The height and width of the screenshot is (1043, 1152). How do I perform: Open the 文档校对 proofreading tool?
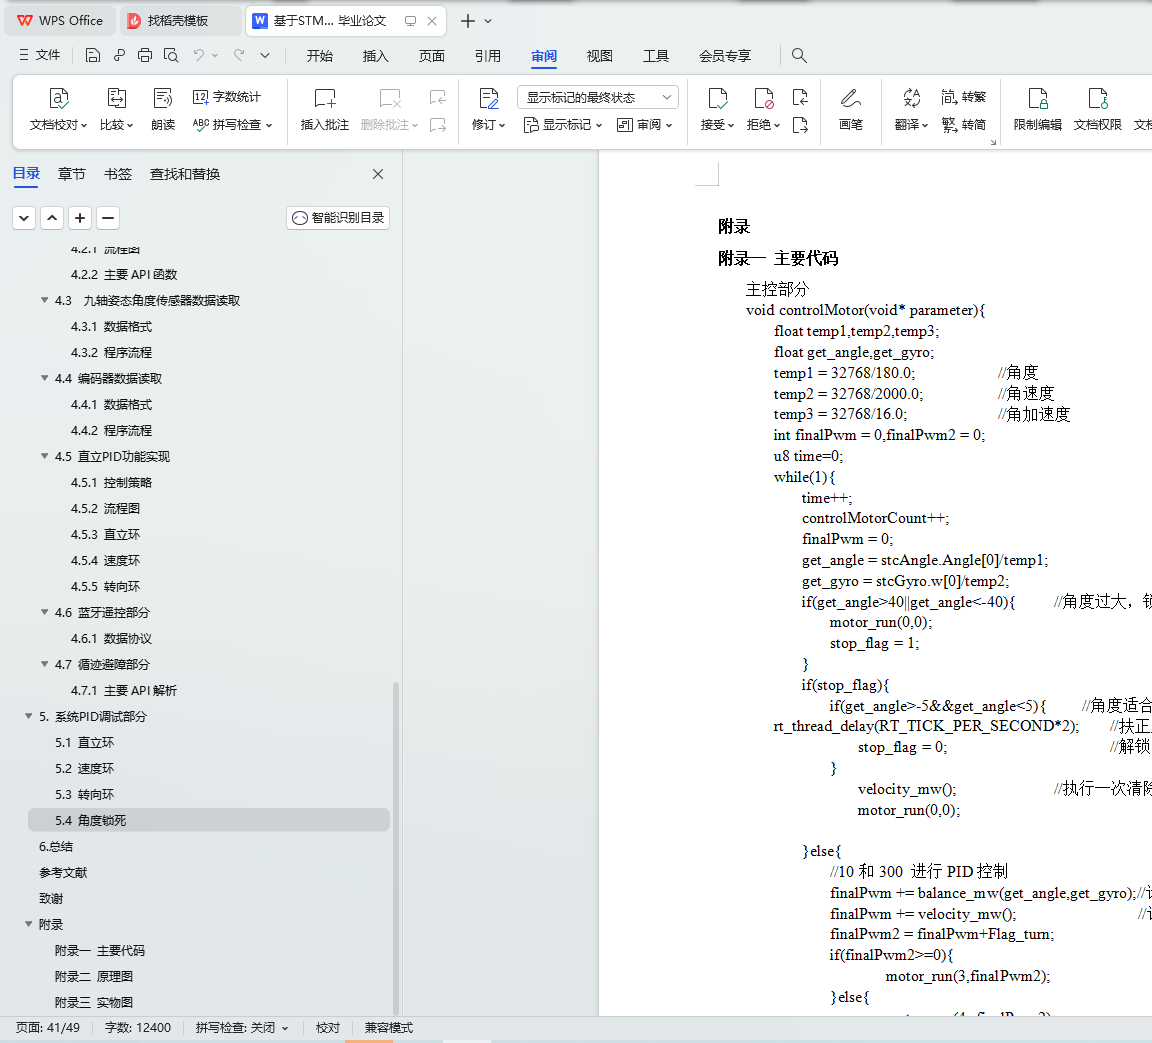coord(58,110)
